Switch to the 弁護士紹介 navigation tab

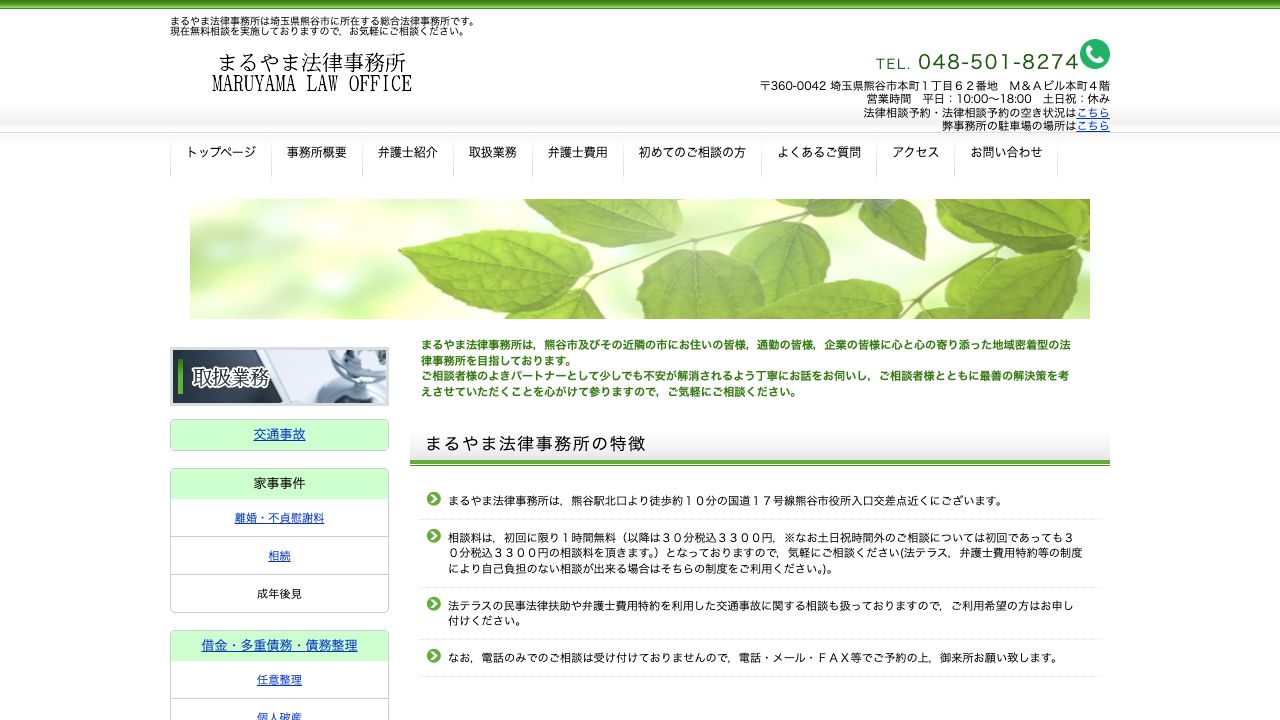407,152
